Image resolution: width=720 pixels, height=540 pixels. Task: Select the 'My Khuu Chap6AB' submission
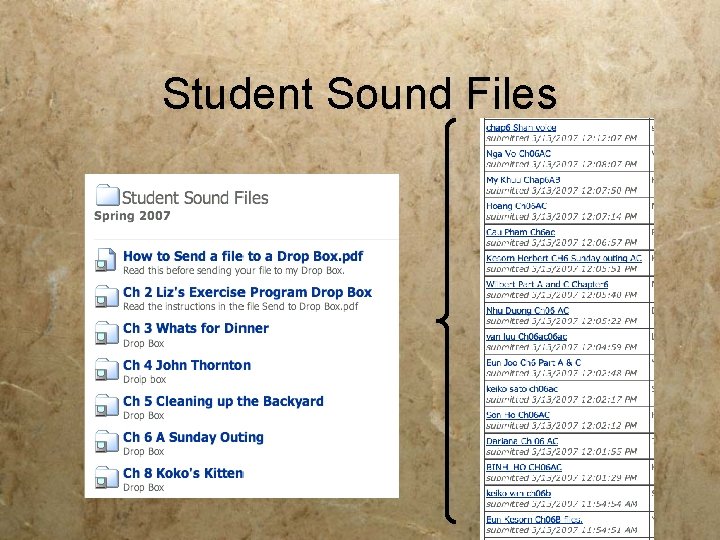[x=523, y=180]
